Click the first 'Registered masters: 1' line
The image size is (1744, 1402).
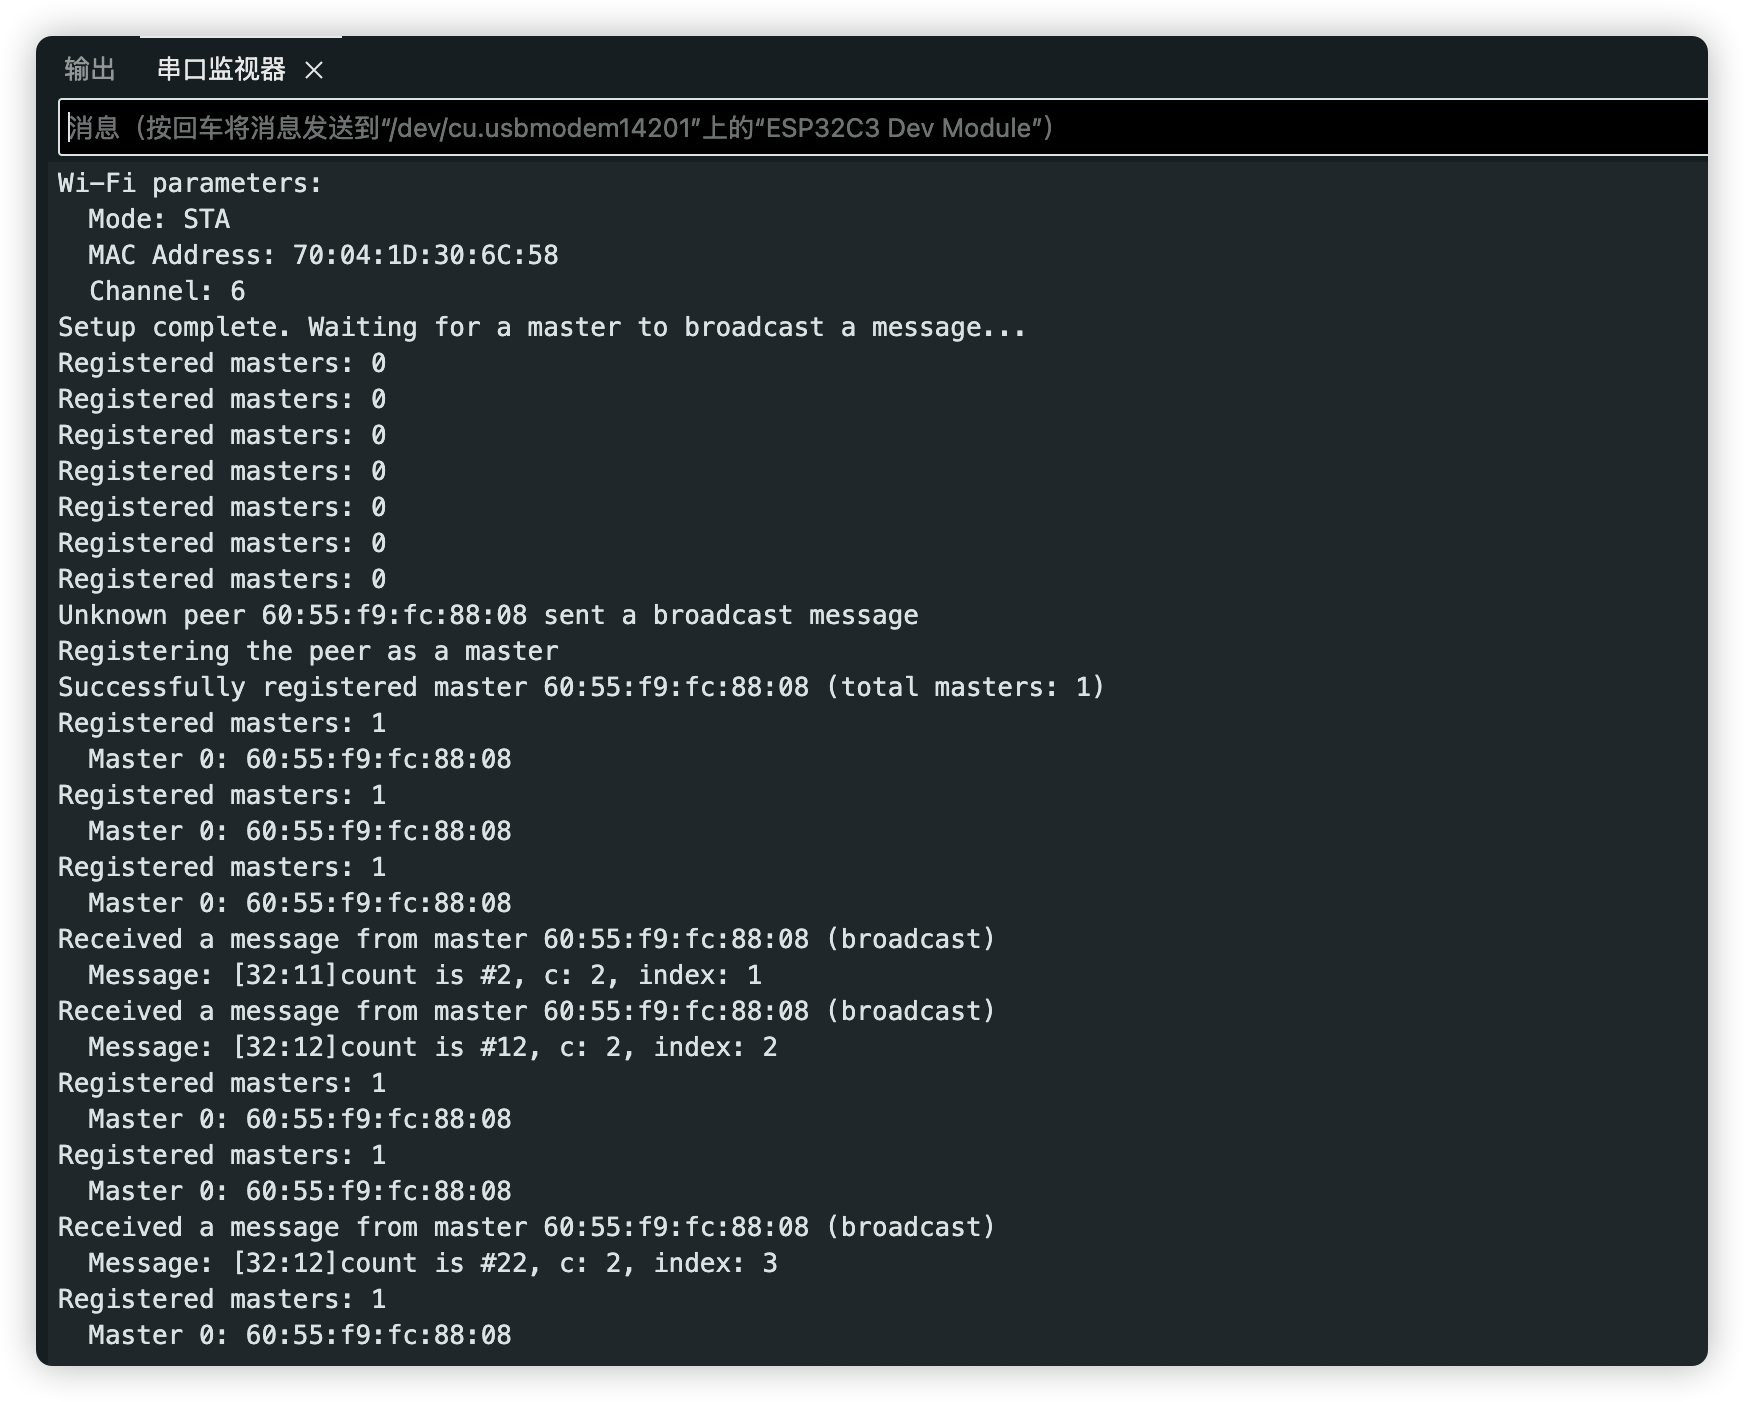pos(222,724)
